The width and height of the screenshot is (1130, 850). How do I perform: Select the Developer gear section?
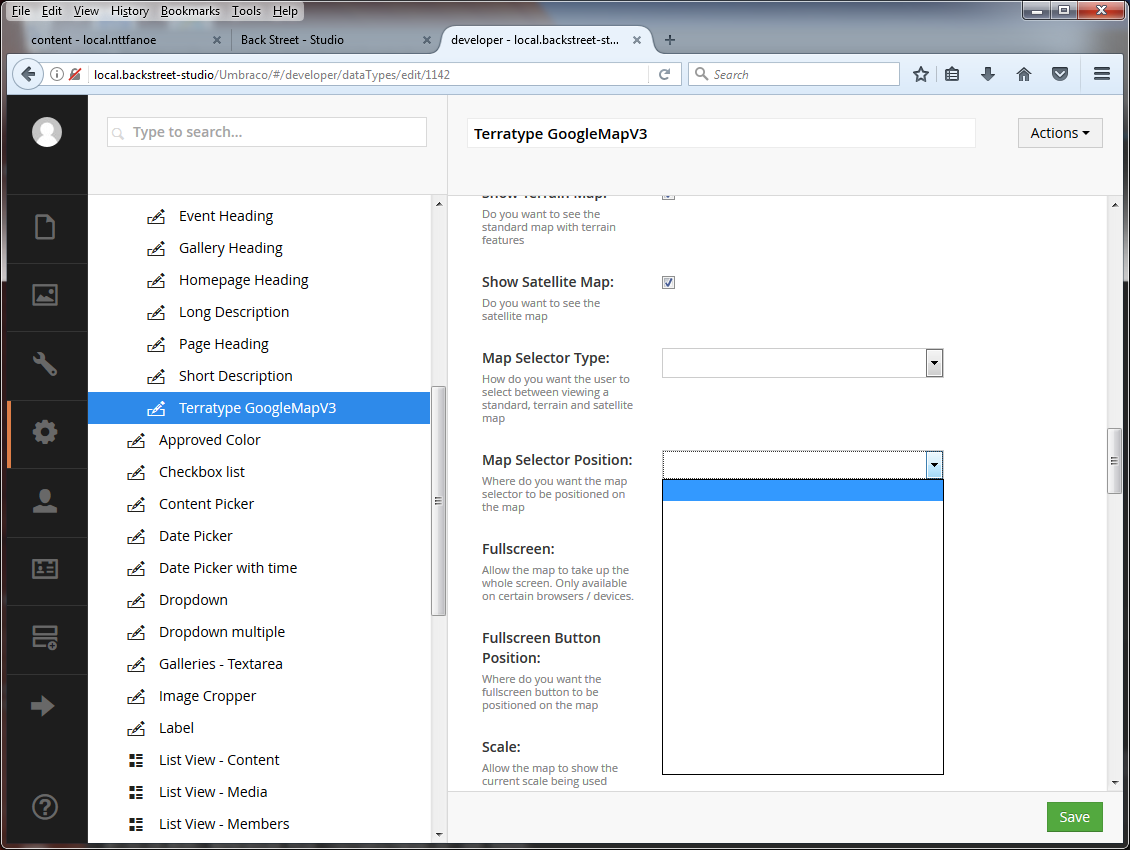pyautogui.click(x=45, y=432)
